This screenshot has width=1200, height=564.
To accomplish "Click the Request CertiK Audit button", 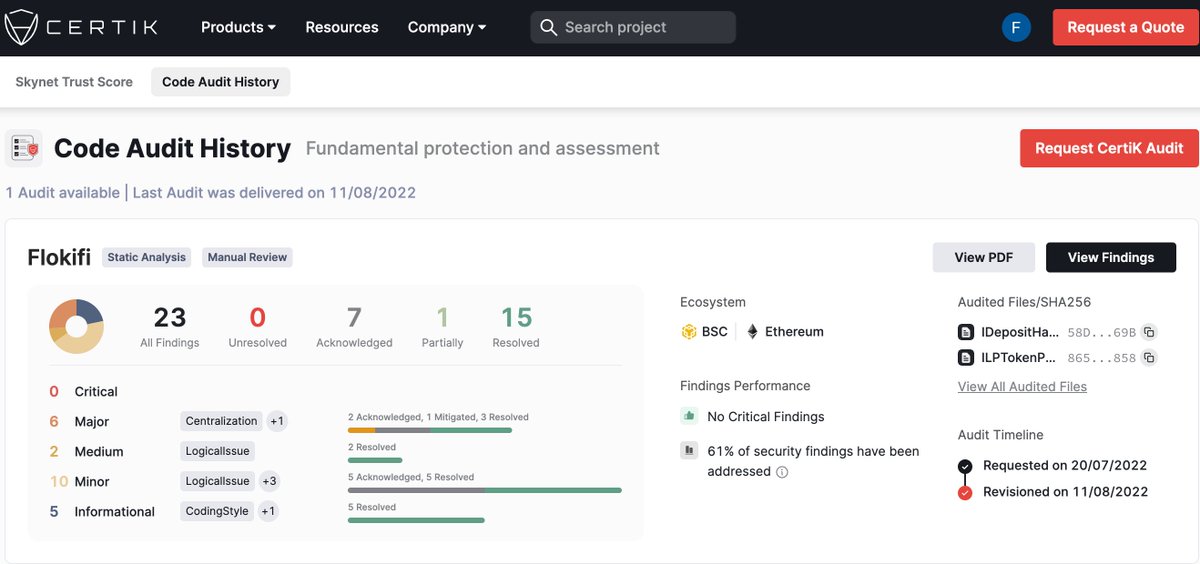I will 1109,148.
